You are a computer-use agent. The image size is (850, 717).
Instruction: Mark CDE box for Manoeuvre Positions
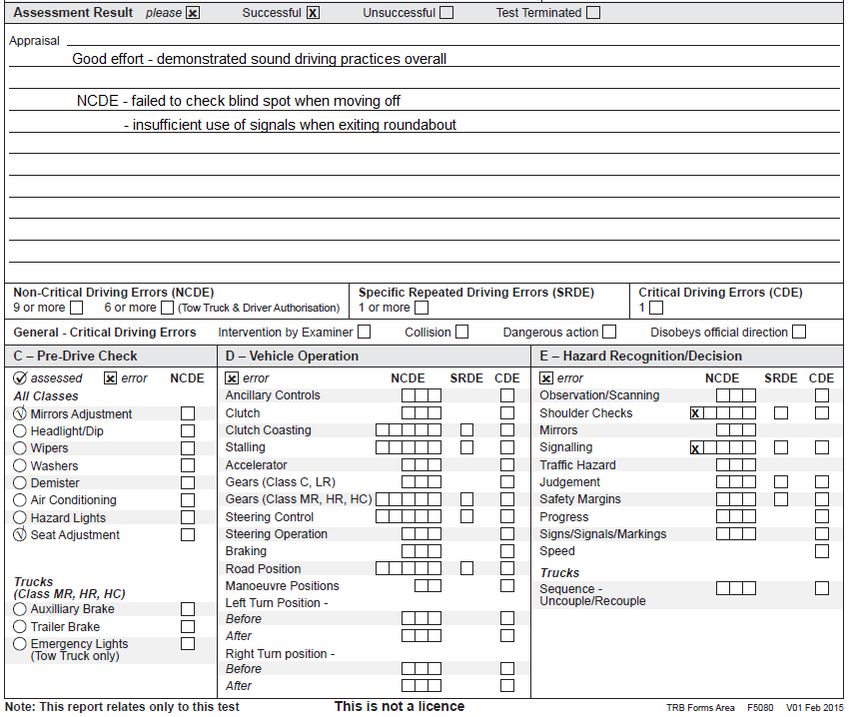point(507,586)
